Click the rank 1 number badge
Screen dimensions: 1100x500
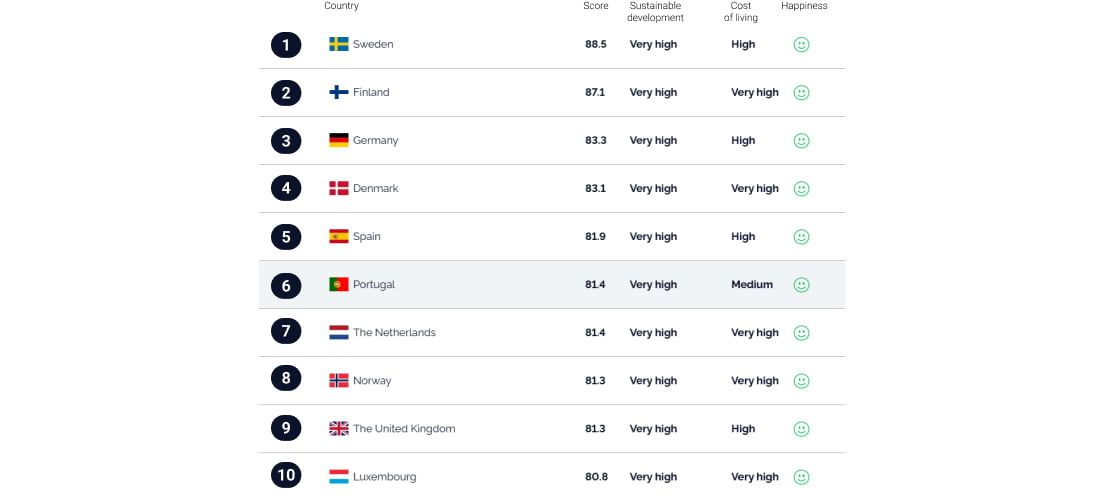tap(286, 44)
